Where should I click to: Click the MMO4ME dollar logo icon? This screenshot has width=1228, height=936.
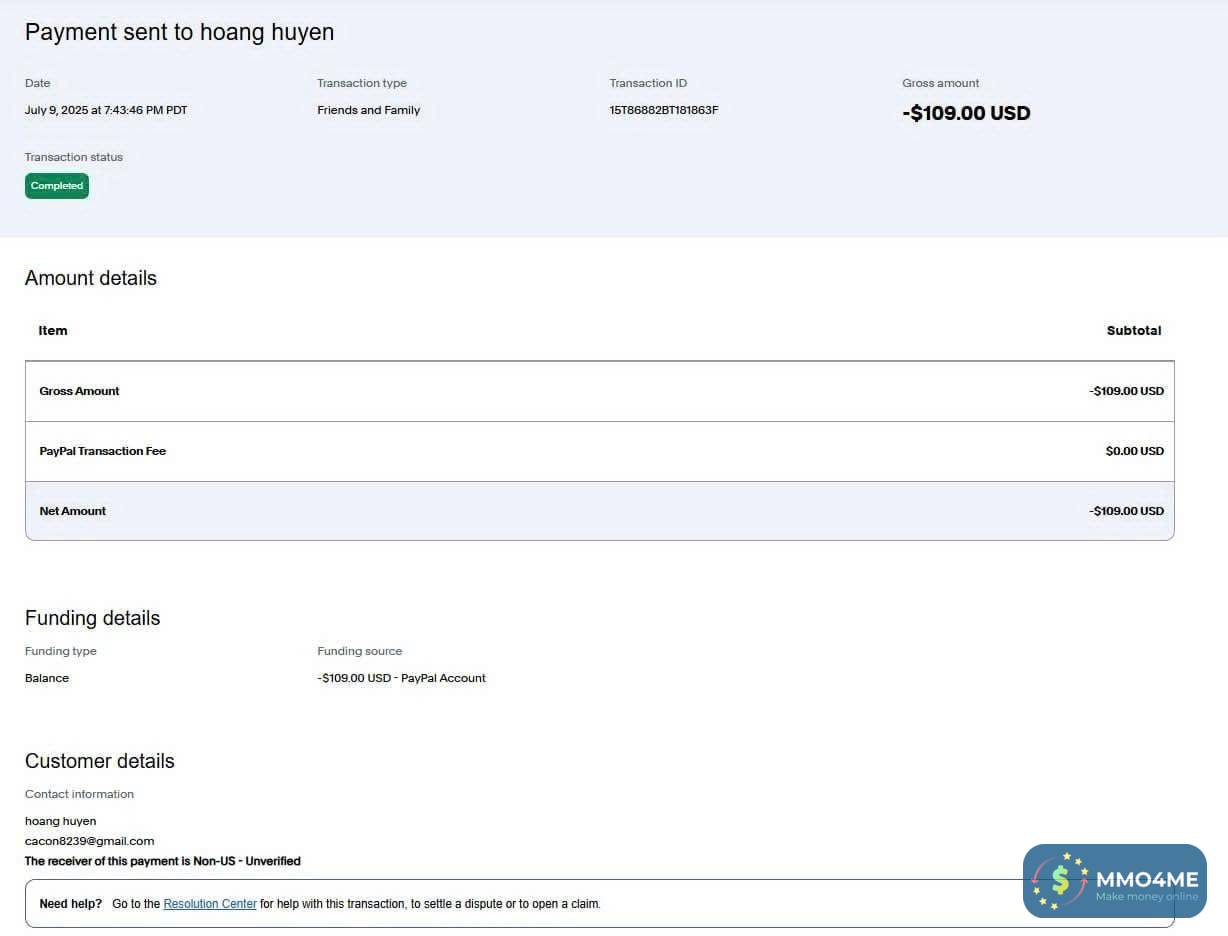coord(1060,881)
